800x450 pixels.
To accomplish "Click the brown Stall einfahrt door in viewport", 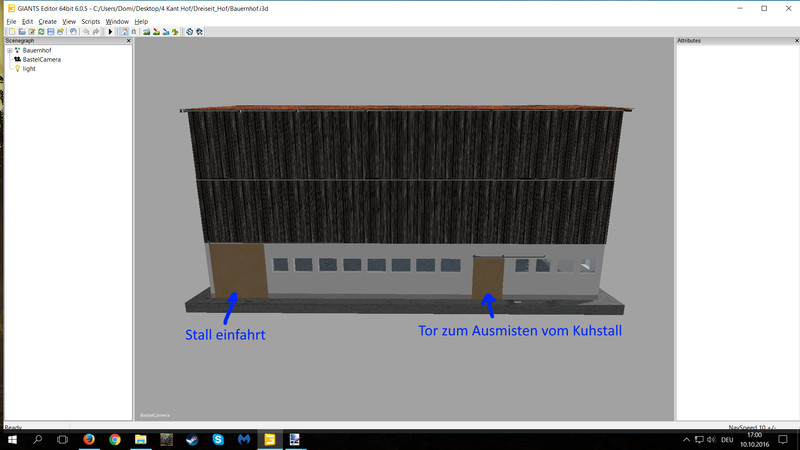I will point(237,270).
